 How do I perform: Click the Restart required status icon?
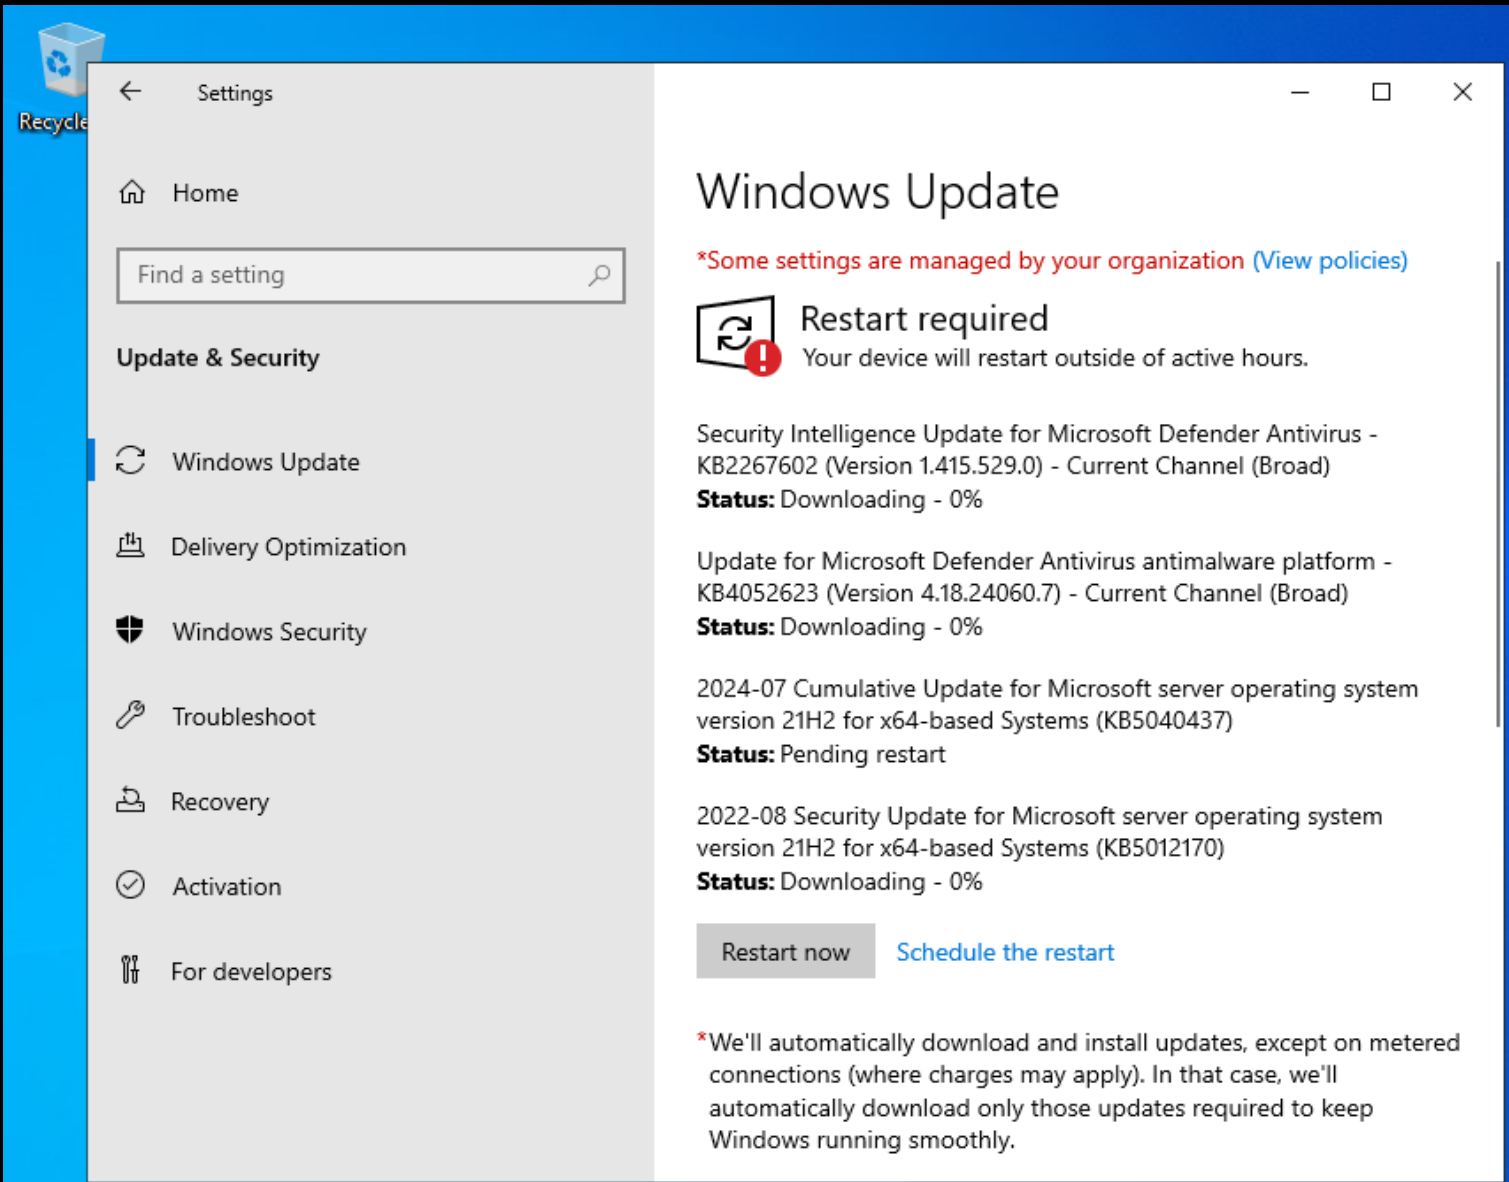pos(738,335)
